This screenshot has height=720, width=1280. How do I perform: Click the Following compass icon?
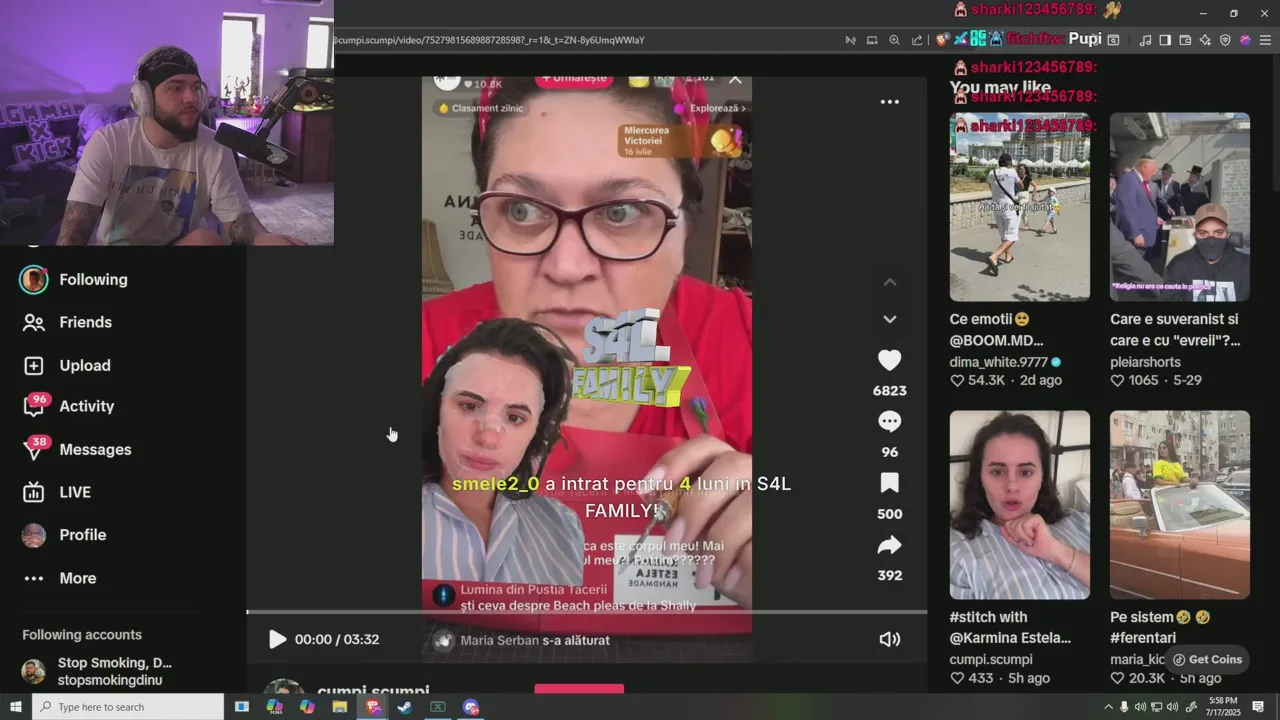pyautogui.click(x=34, y=280)
